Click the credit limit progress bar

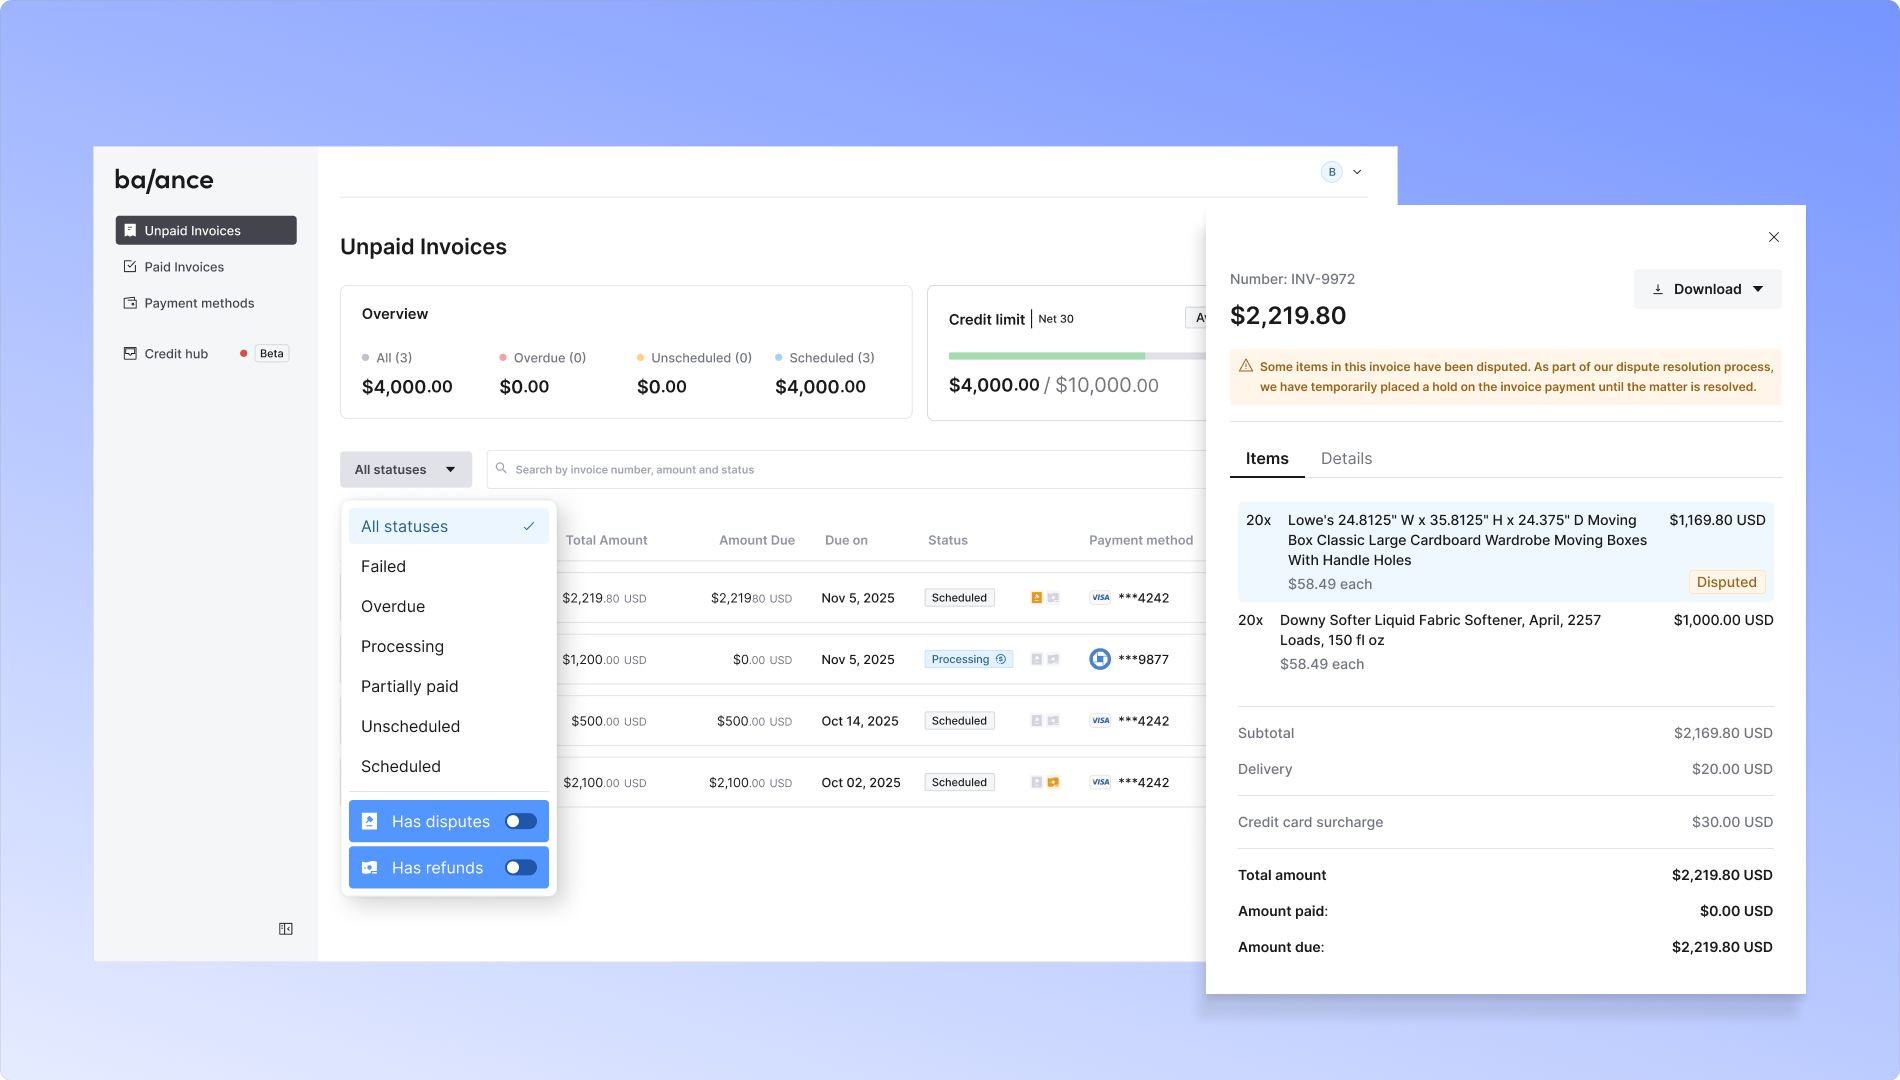[x=1077, y=356]
